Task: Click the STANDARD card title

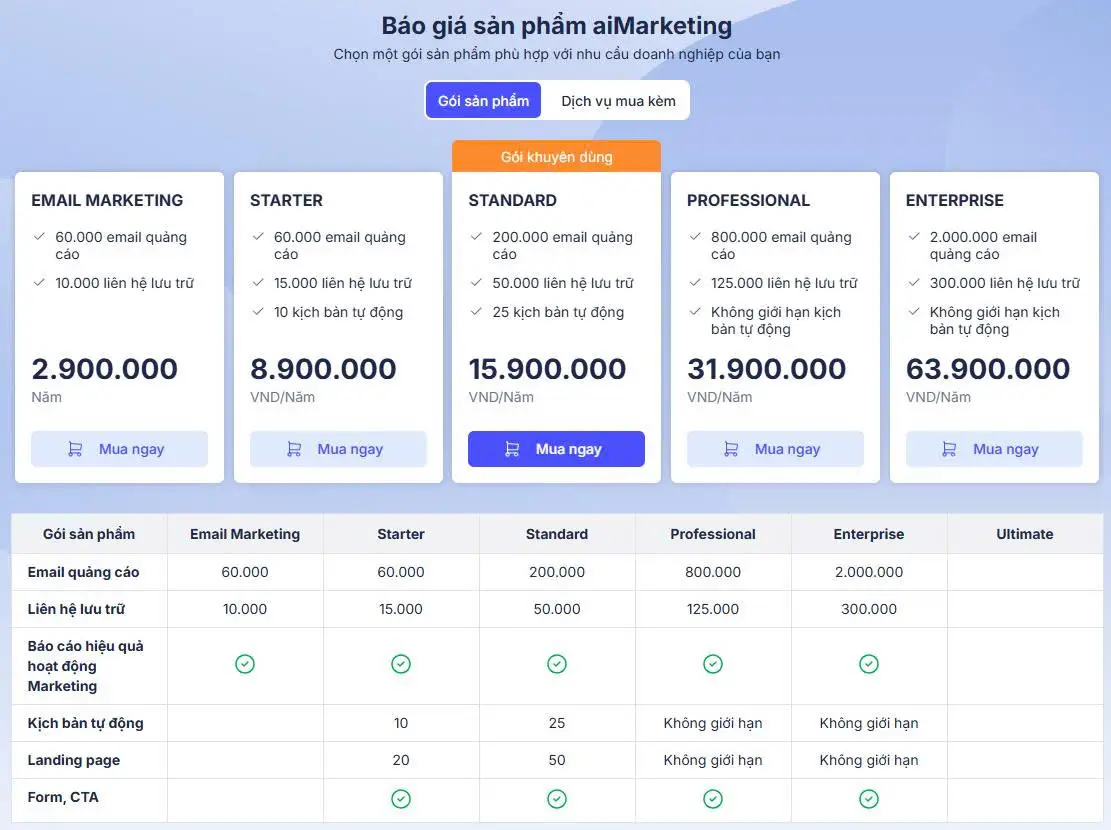Action: tap(512, 201)
